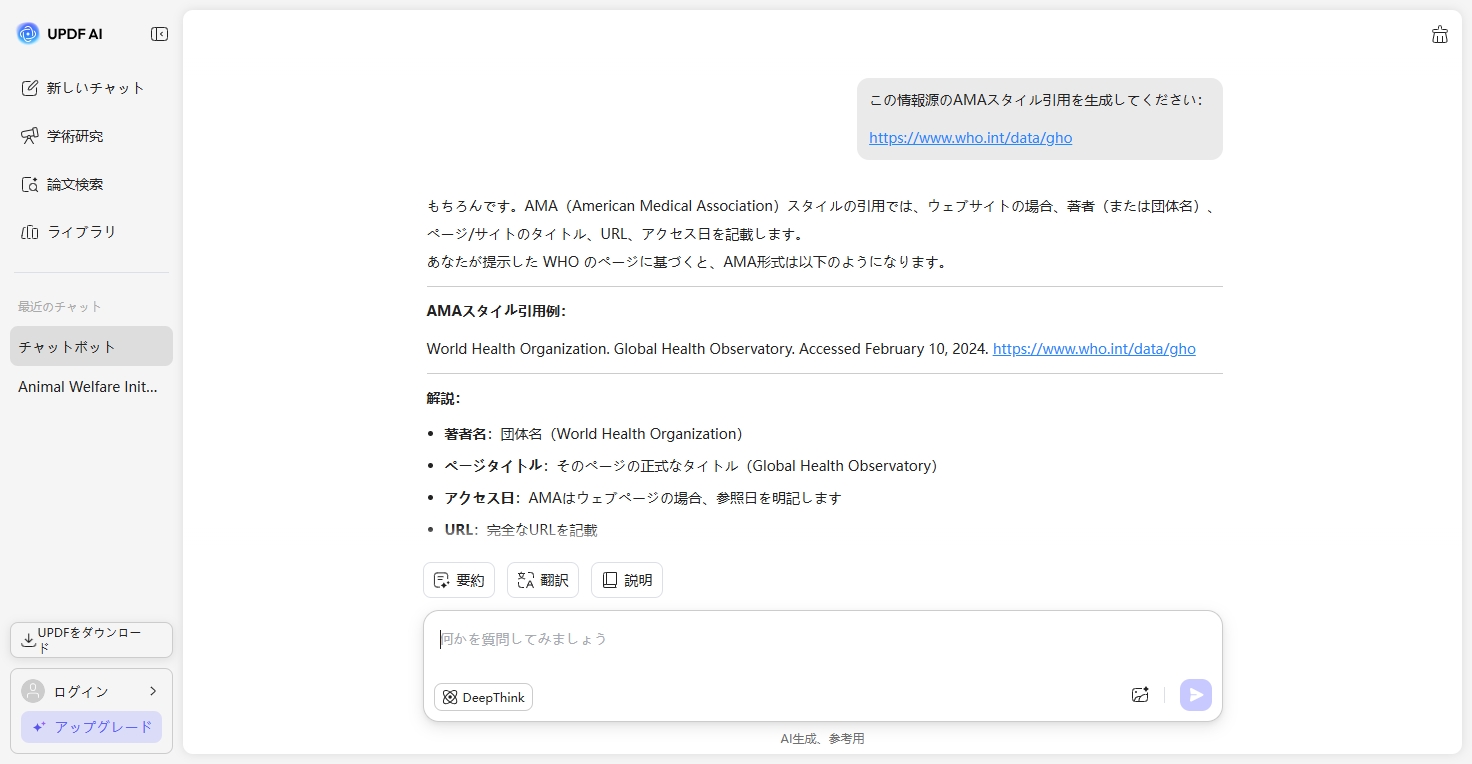Click the send arrow button

(x=1196, y=695)
